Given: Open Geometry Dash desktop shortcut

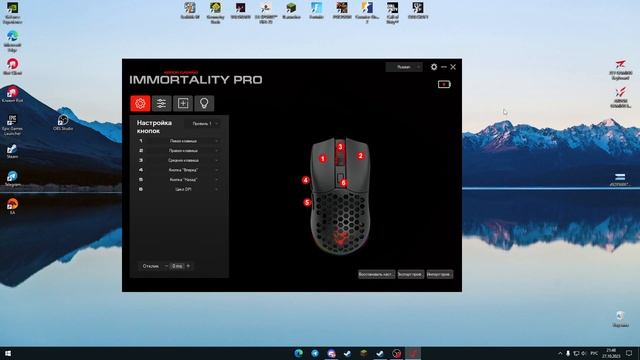Looking at the screenshot, I should (x=216, y=12).
